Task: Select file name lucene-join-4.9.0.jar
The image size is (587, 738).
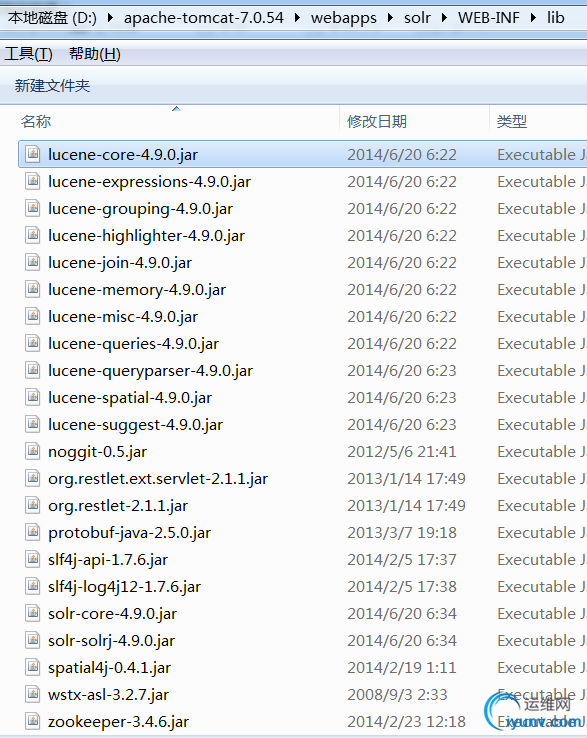Action: pos(120,263)
